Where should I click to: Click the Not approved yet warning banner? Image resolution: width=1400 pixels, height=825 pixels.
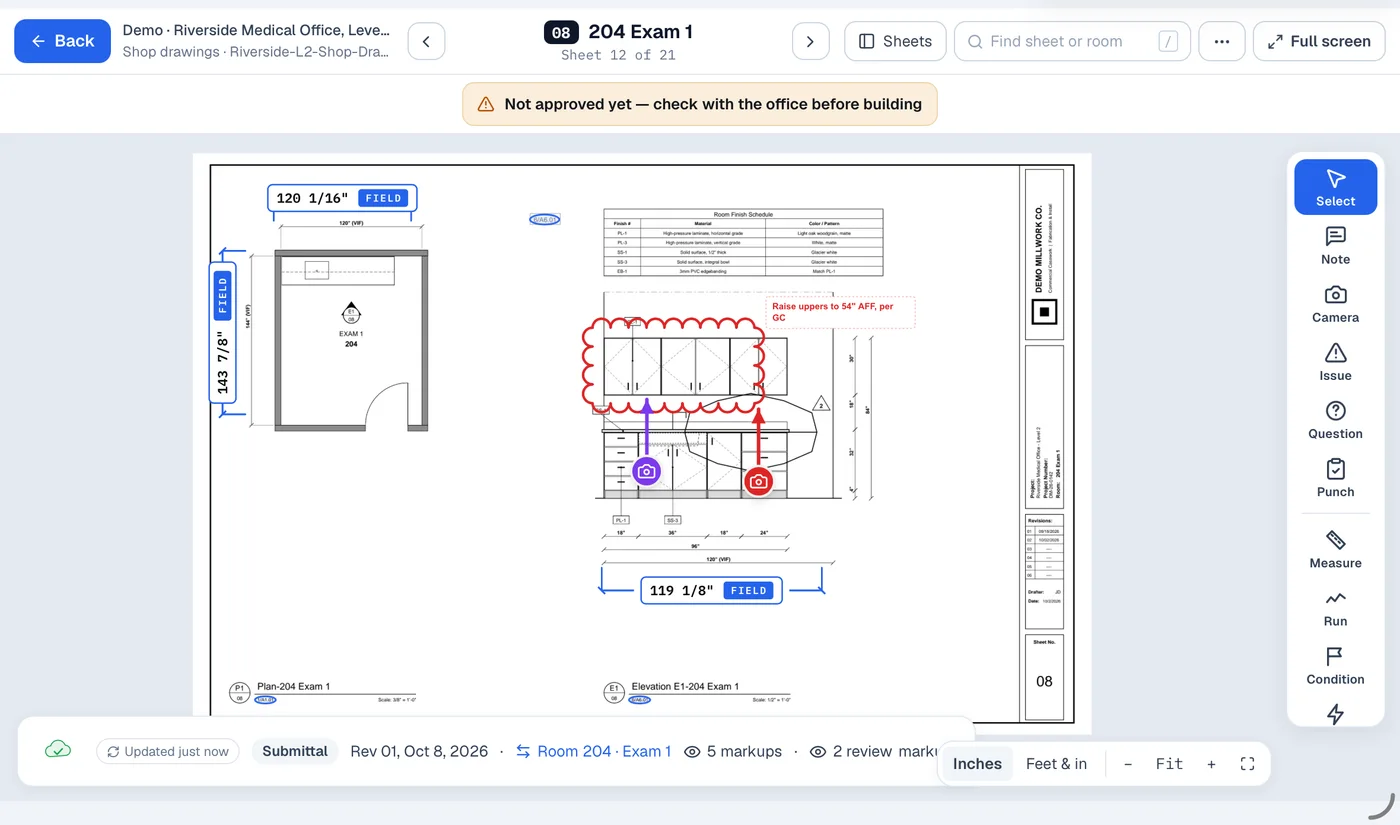pos(700,104)
